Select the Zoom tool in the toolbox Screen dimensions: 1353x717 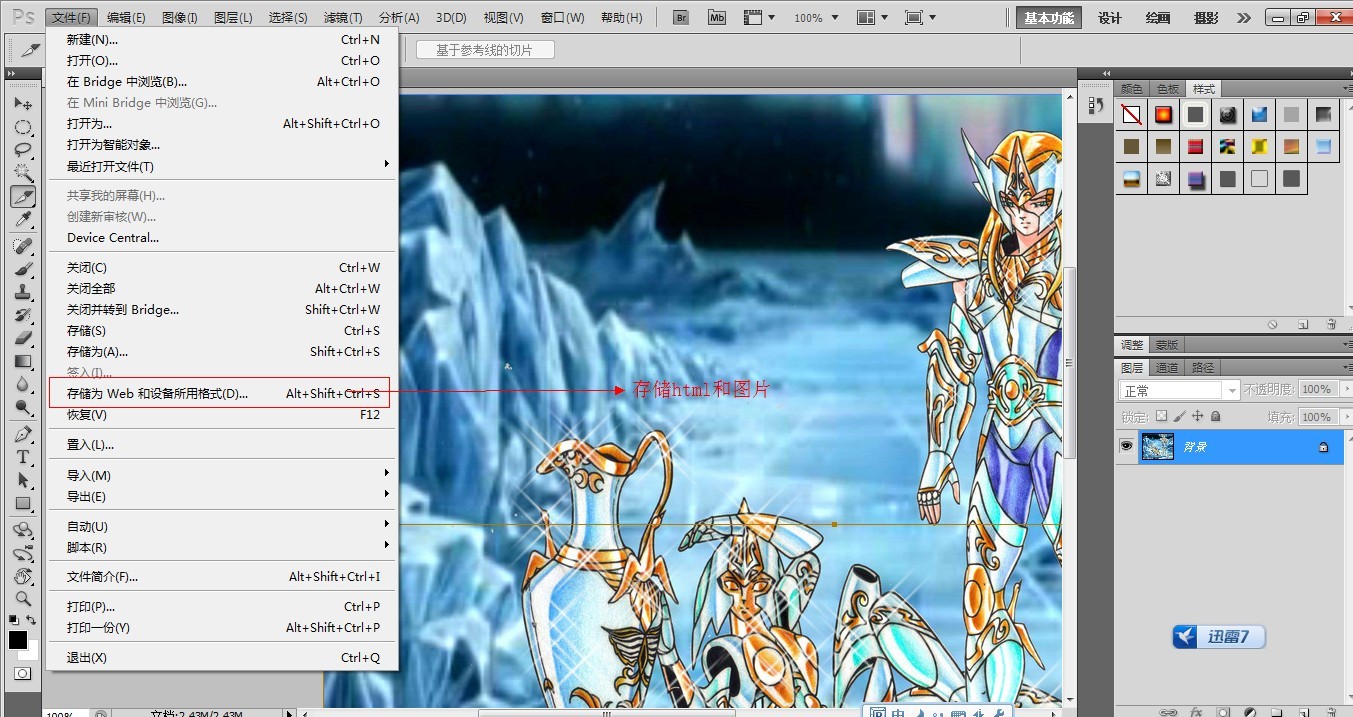coord(23,599)
